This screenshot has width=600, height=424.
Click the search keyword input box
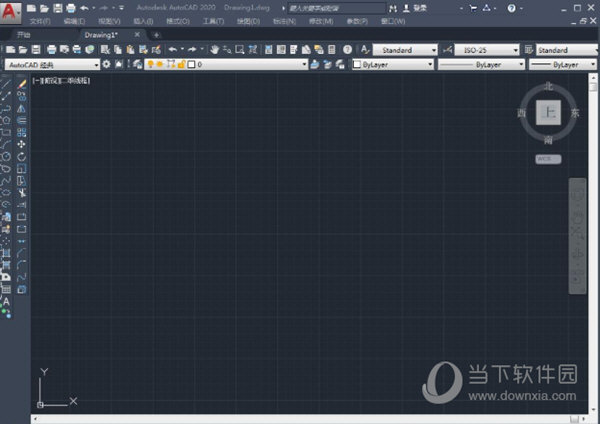click(x=337, y=8)
